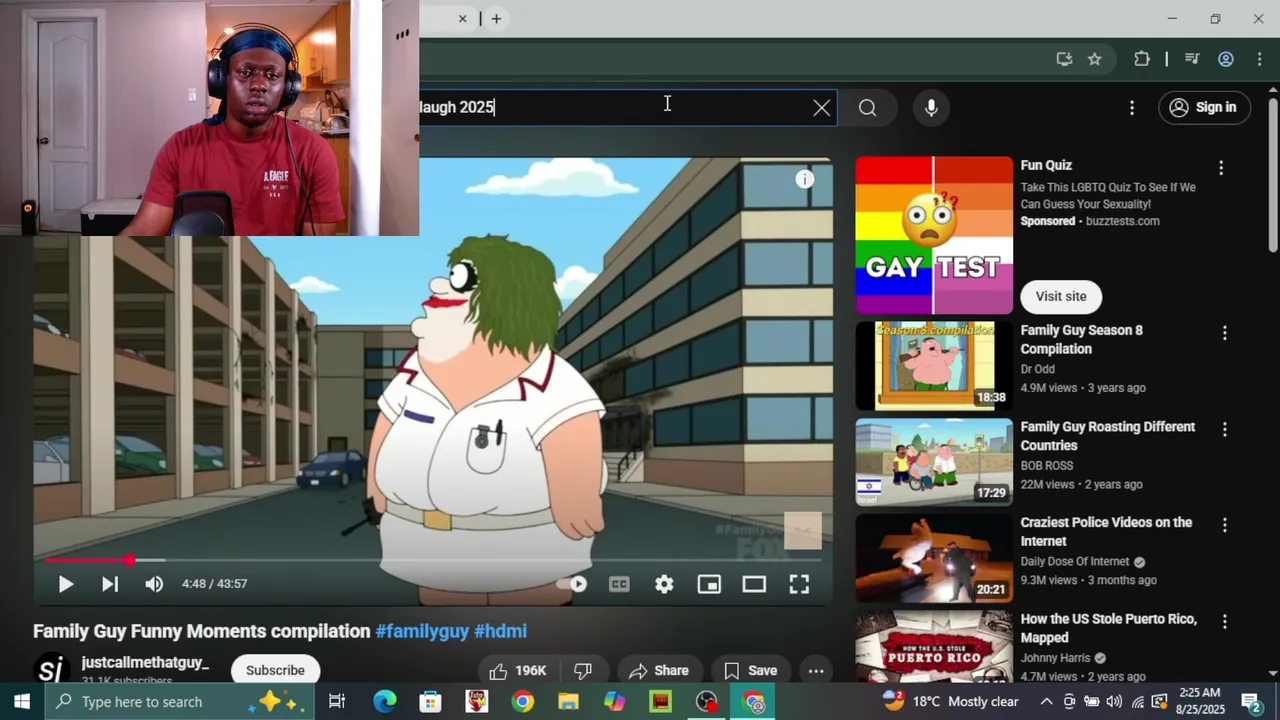Seek using the red video progress bar
This screenshot has height=720, width=1280.
point(432,560)
